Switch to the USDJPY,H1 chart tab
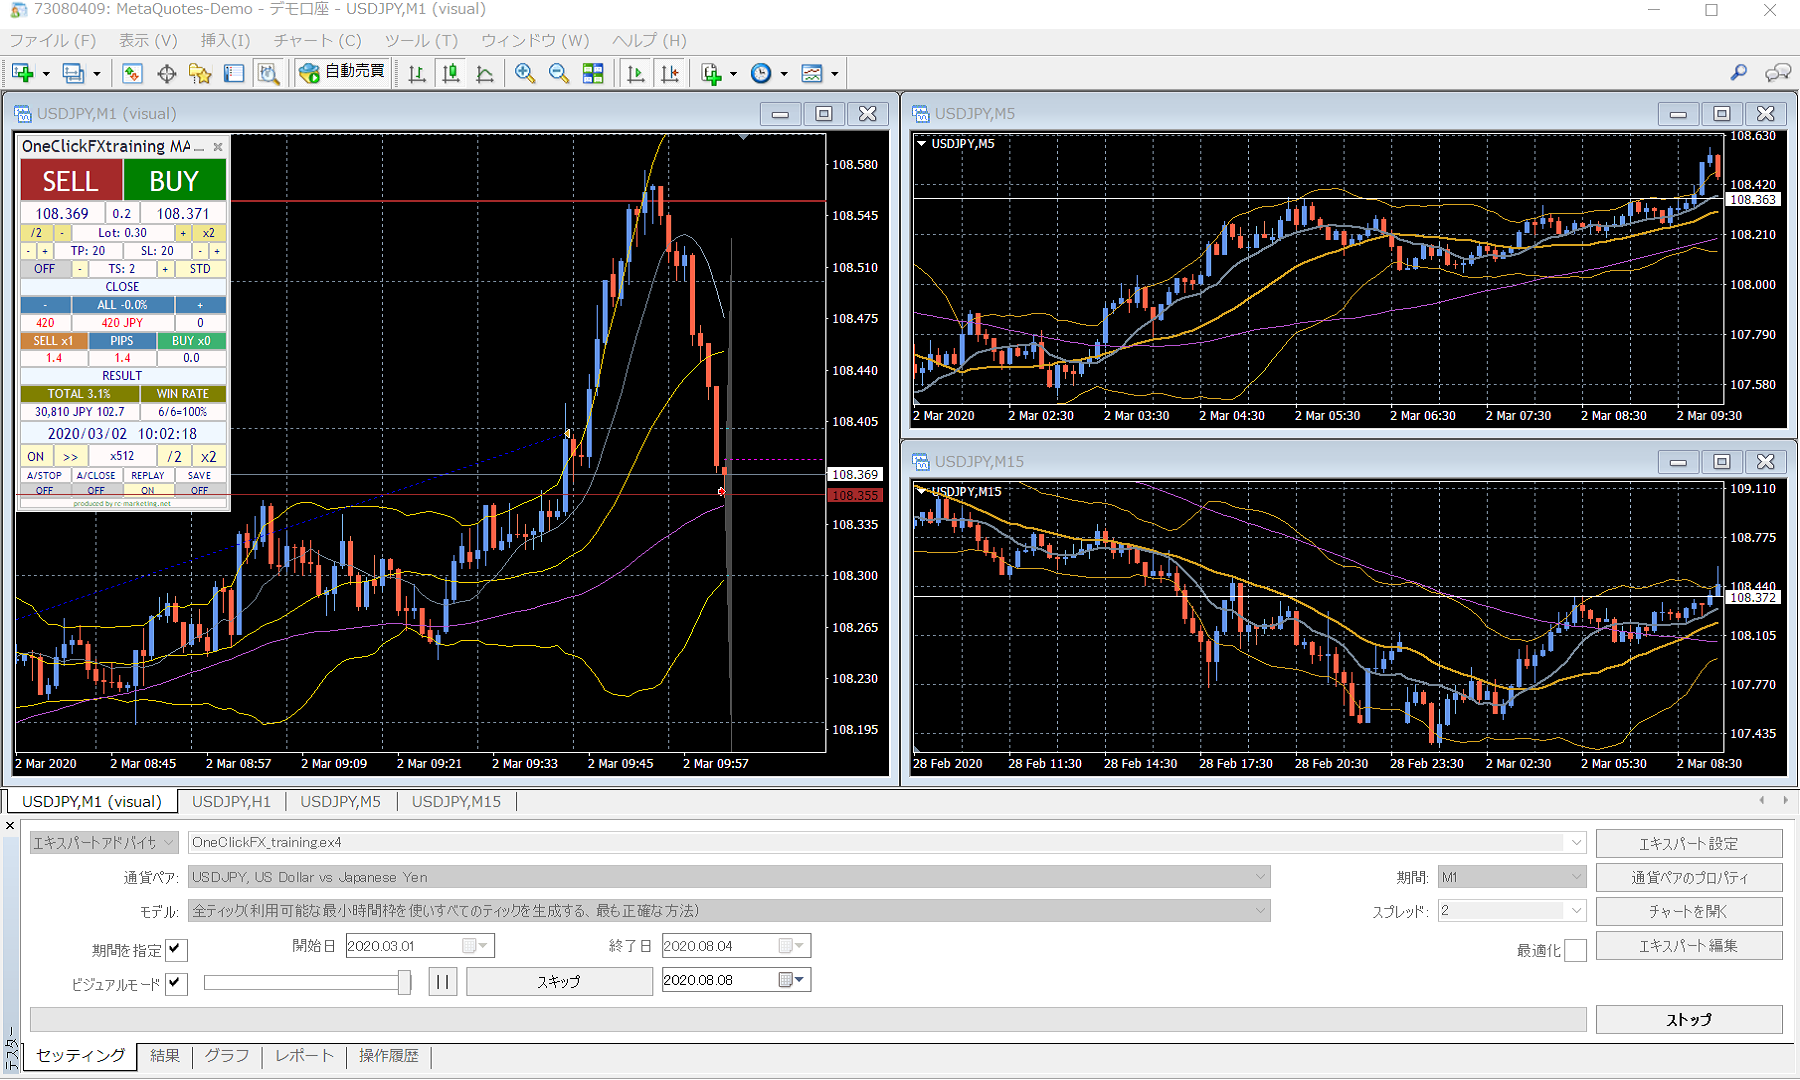 [231, 801]
